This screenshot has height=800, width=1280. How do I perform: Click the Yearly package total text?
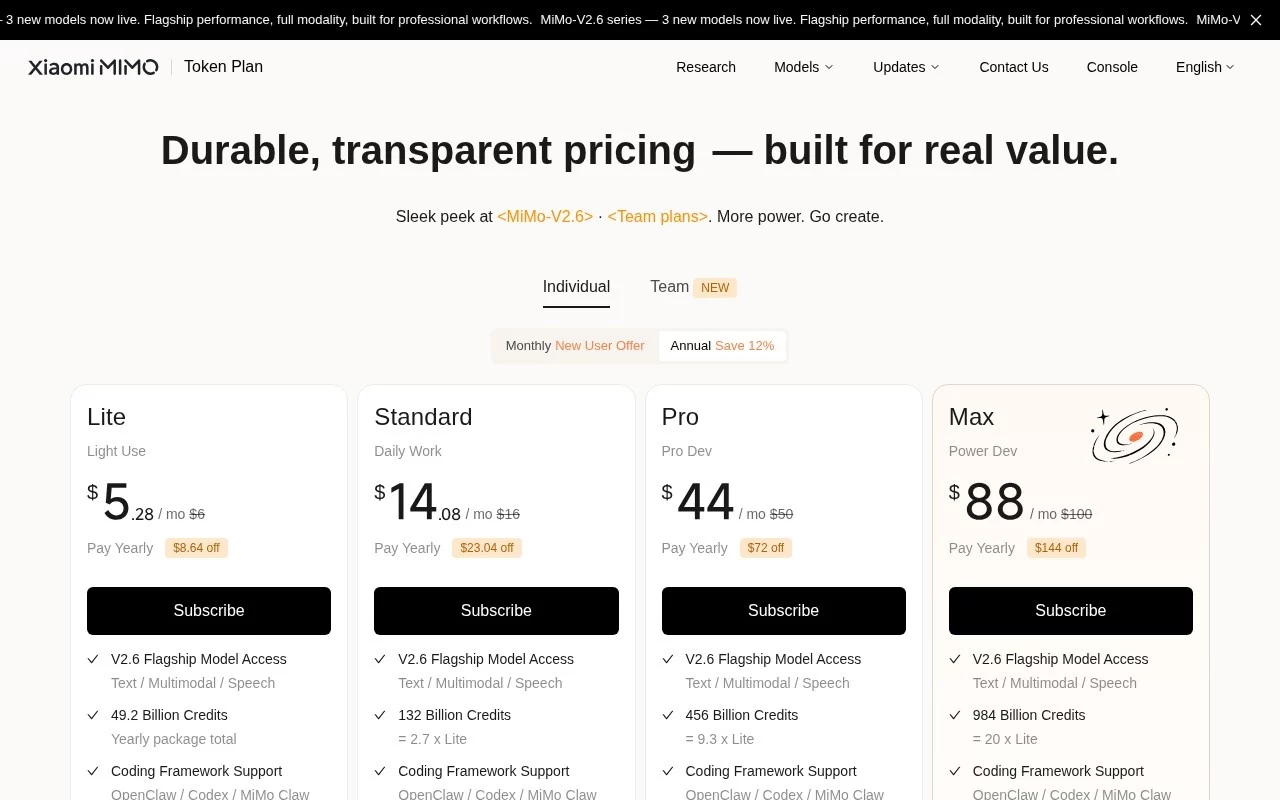[x=174, y=739]
